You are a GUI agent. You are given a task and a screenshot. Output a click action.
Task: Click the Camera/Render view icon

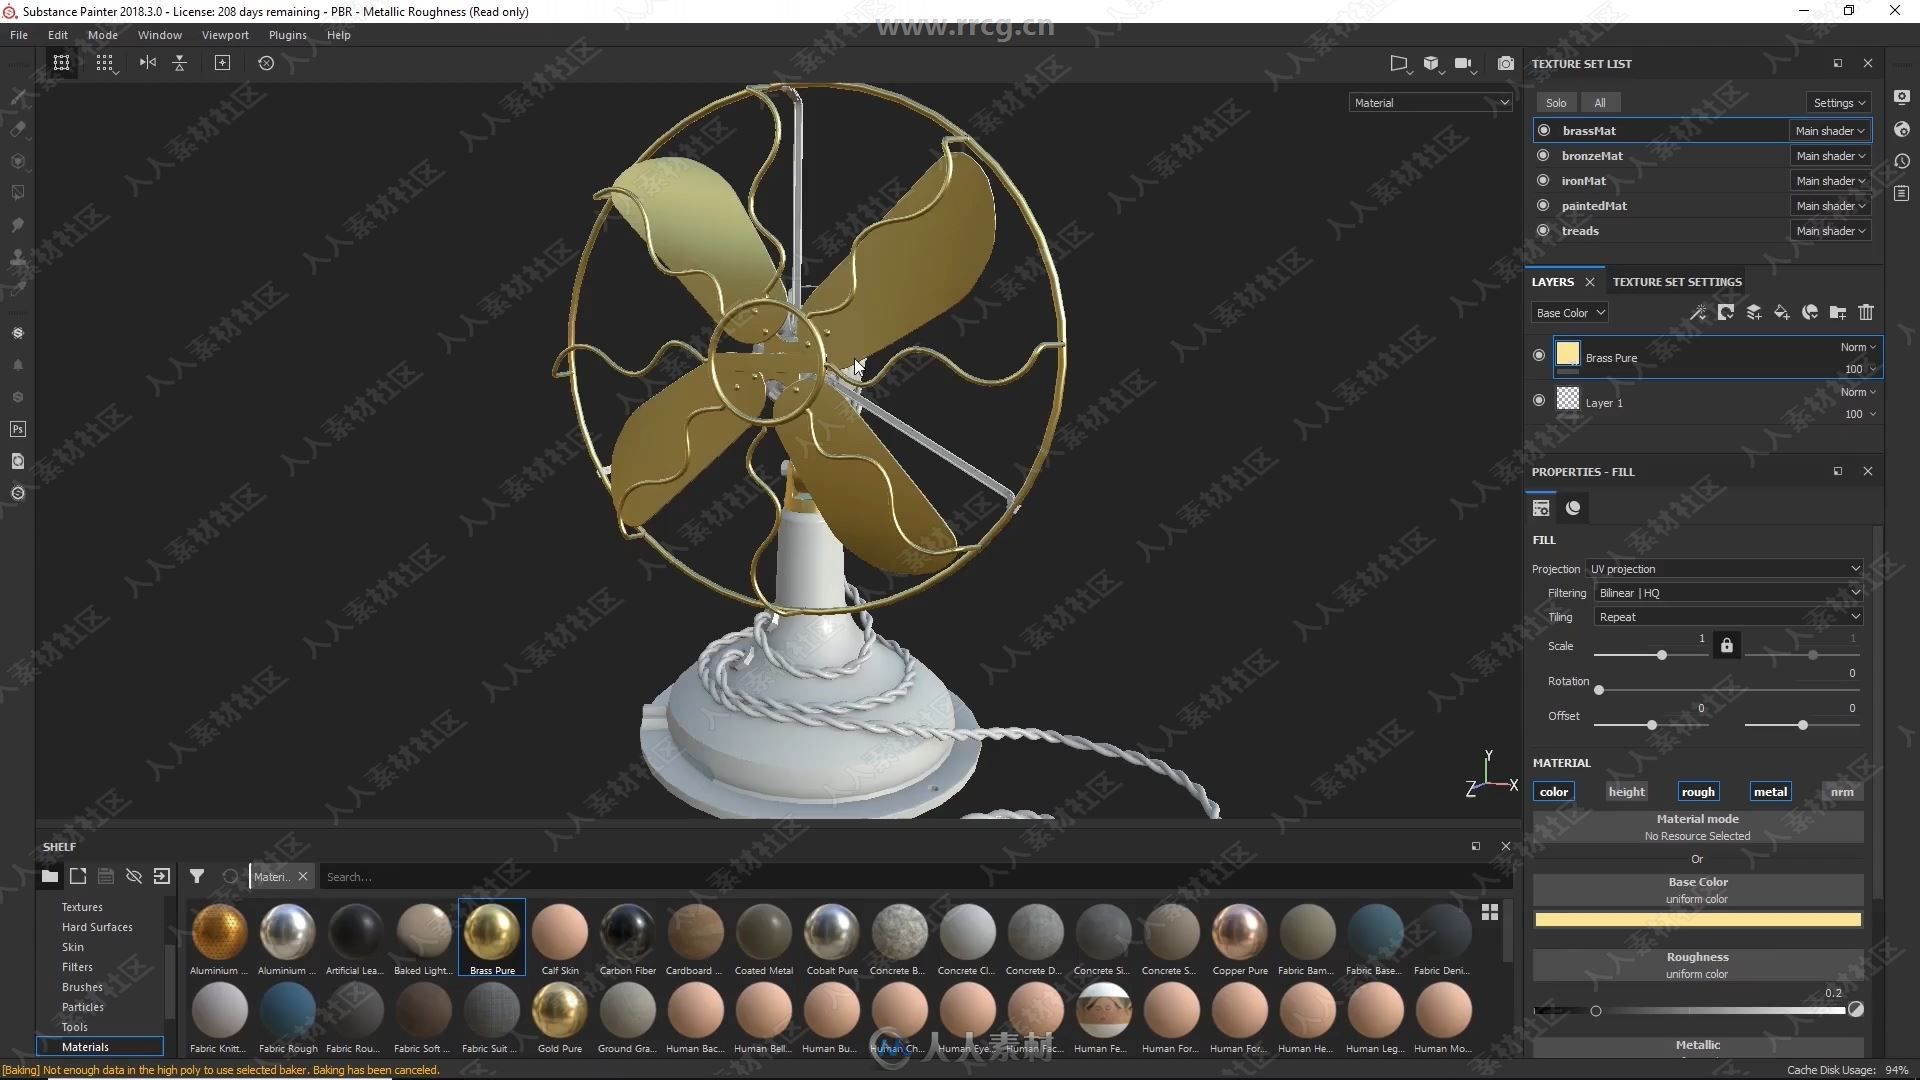[x=1505, y=62]
